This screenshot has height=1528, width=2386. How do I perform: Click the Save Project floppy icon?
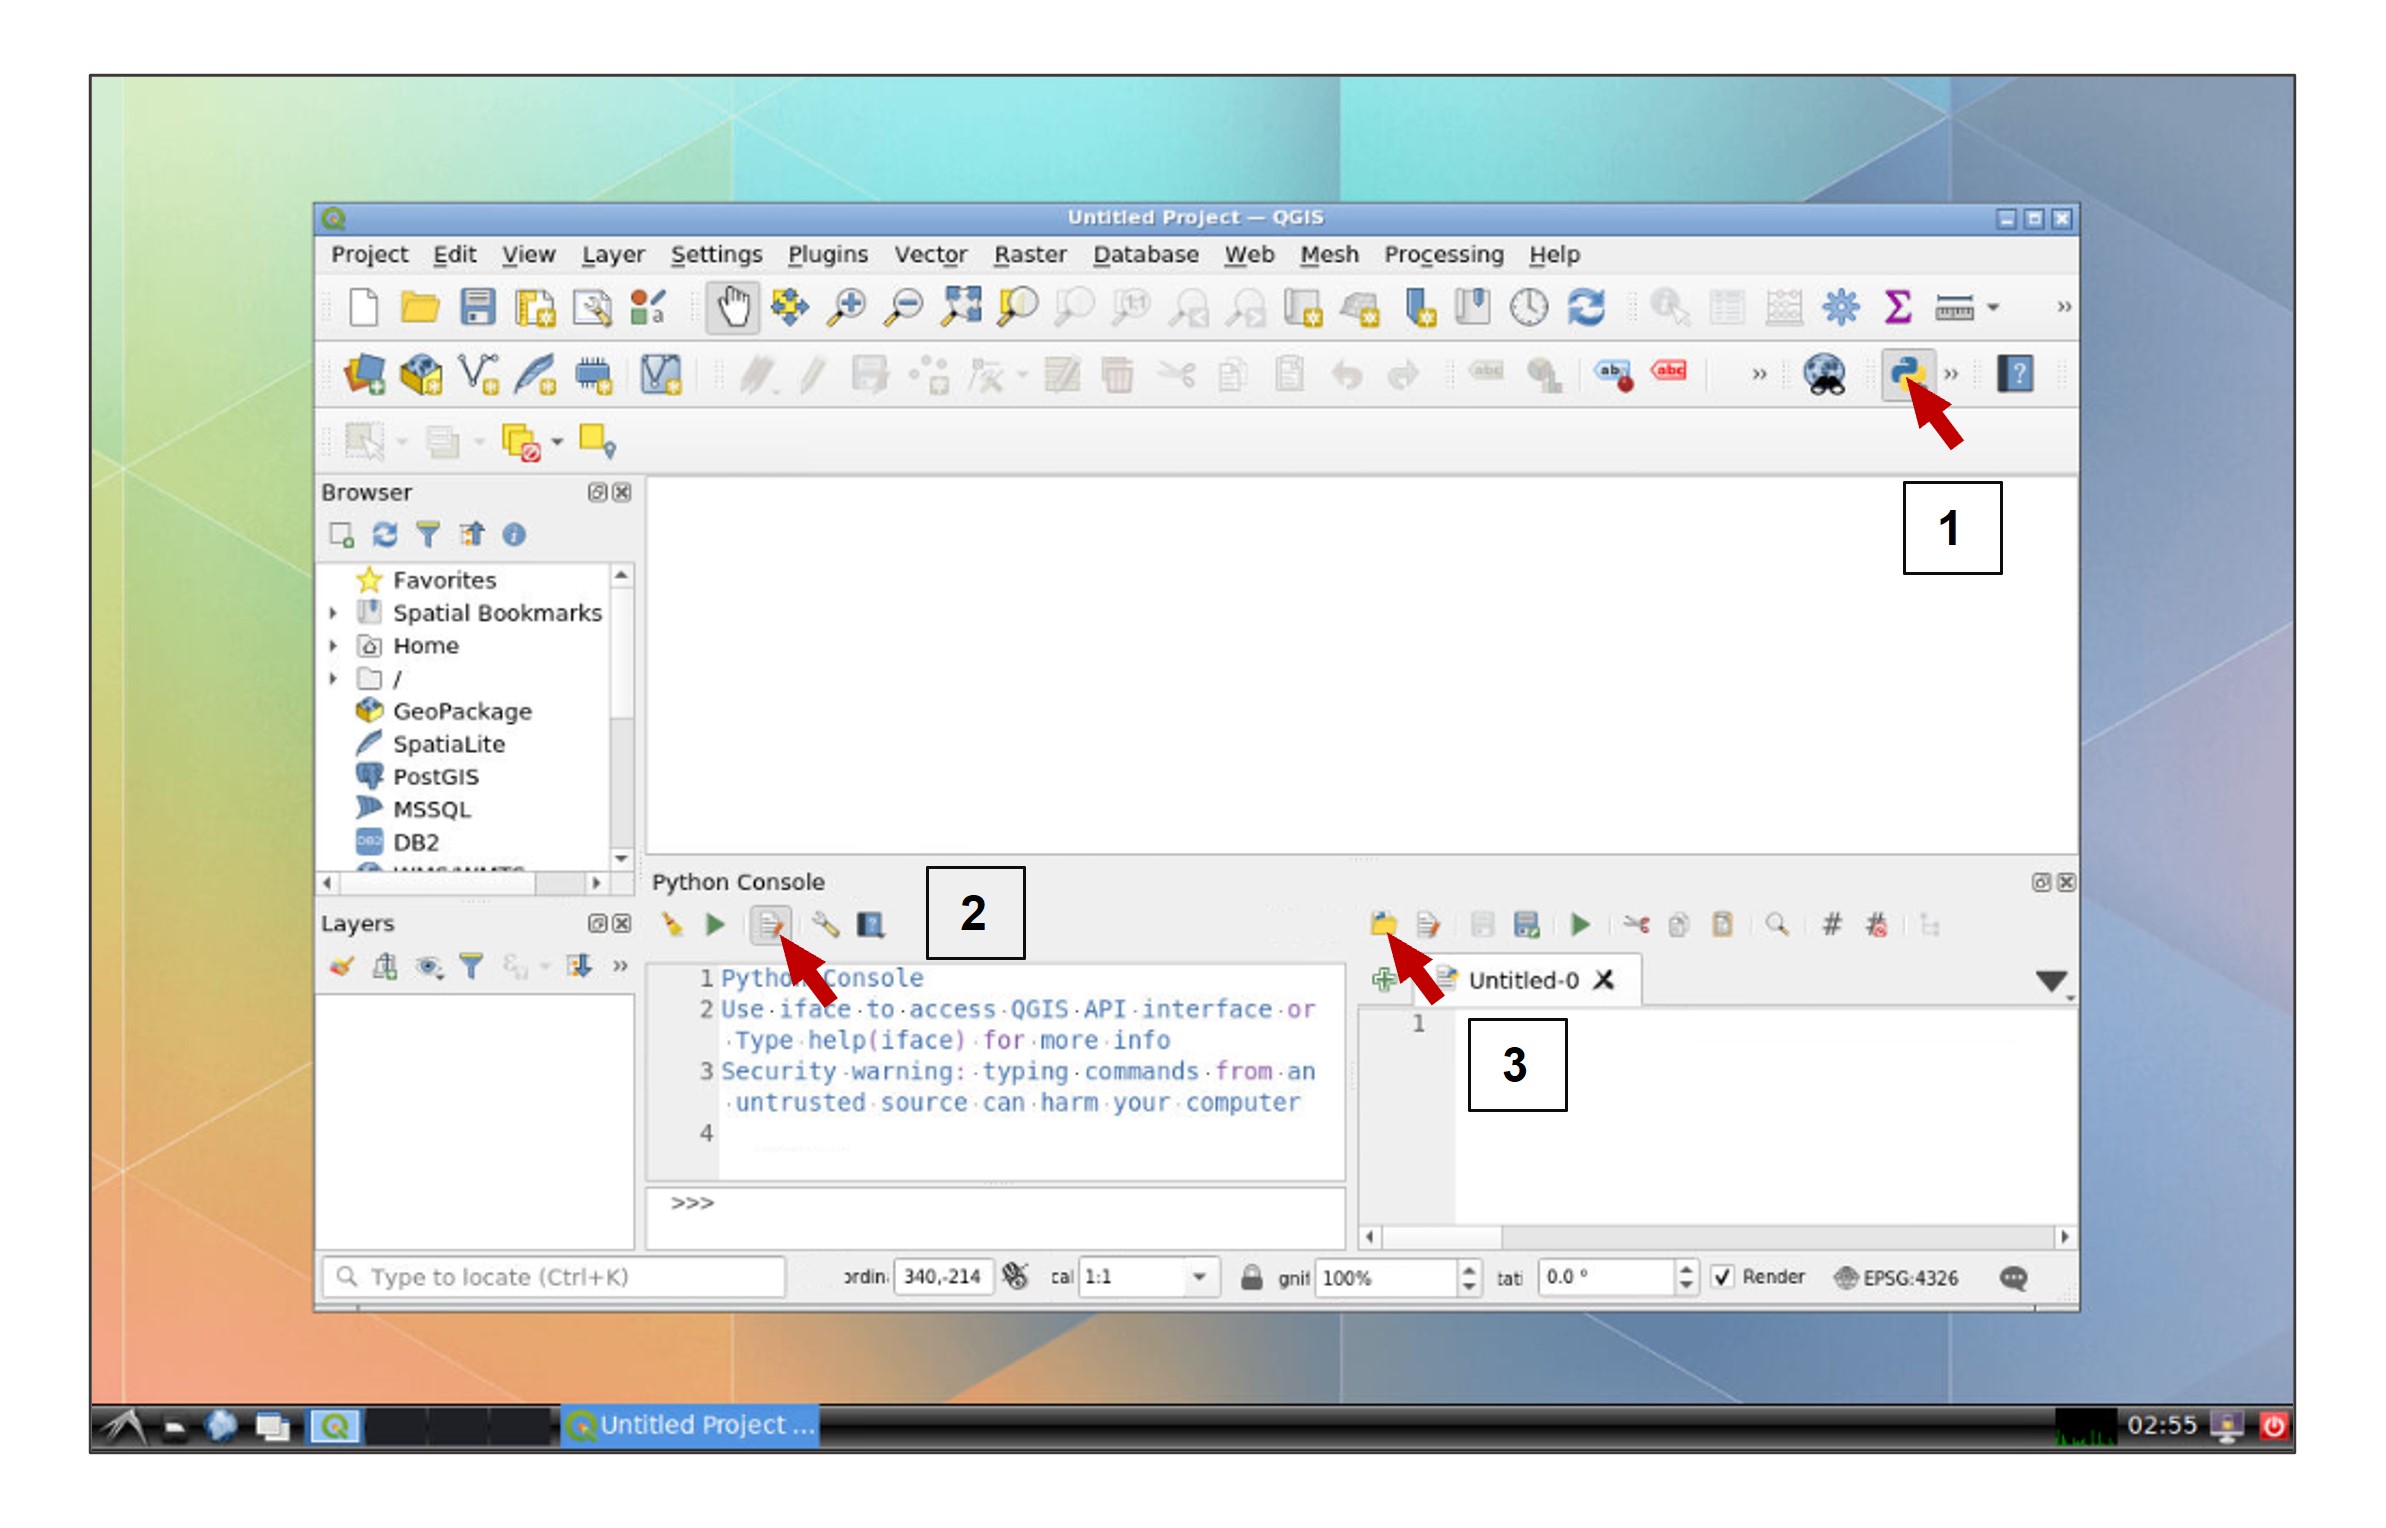tap(477, 307)
